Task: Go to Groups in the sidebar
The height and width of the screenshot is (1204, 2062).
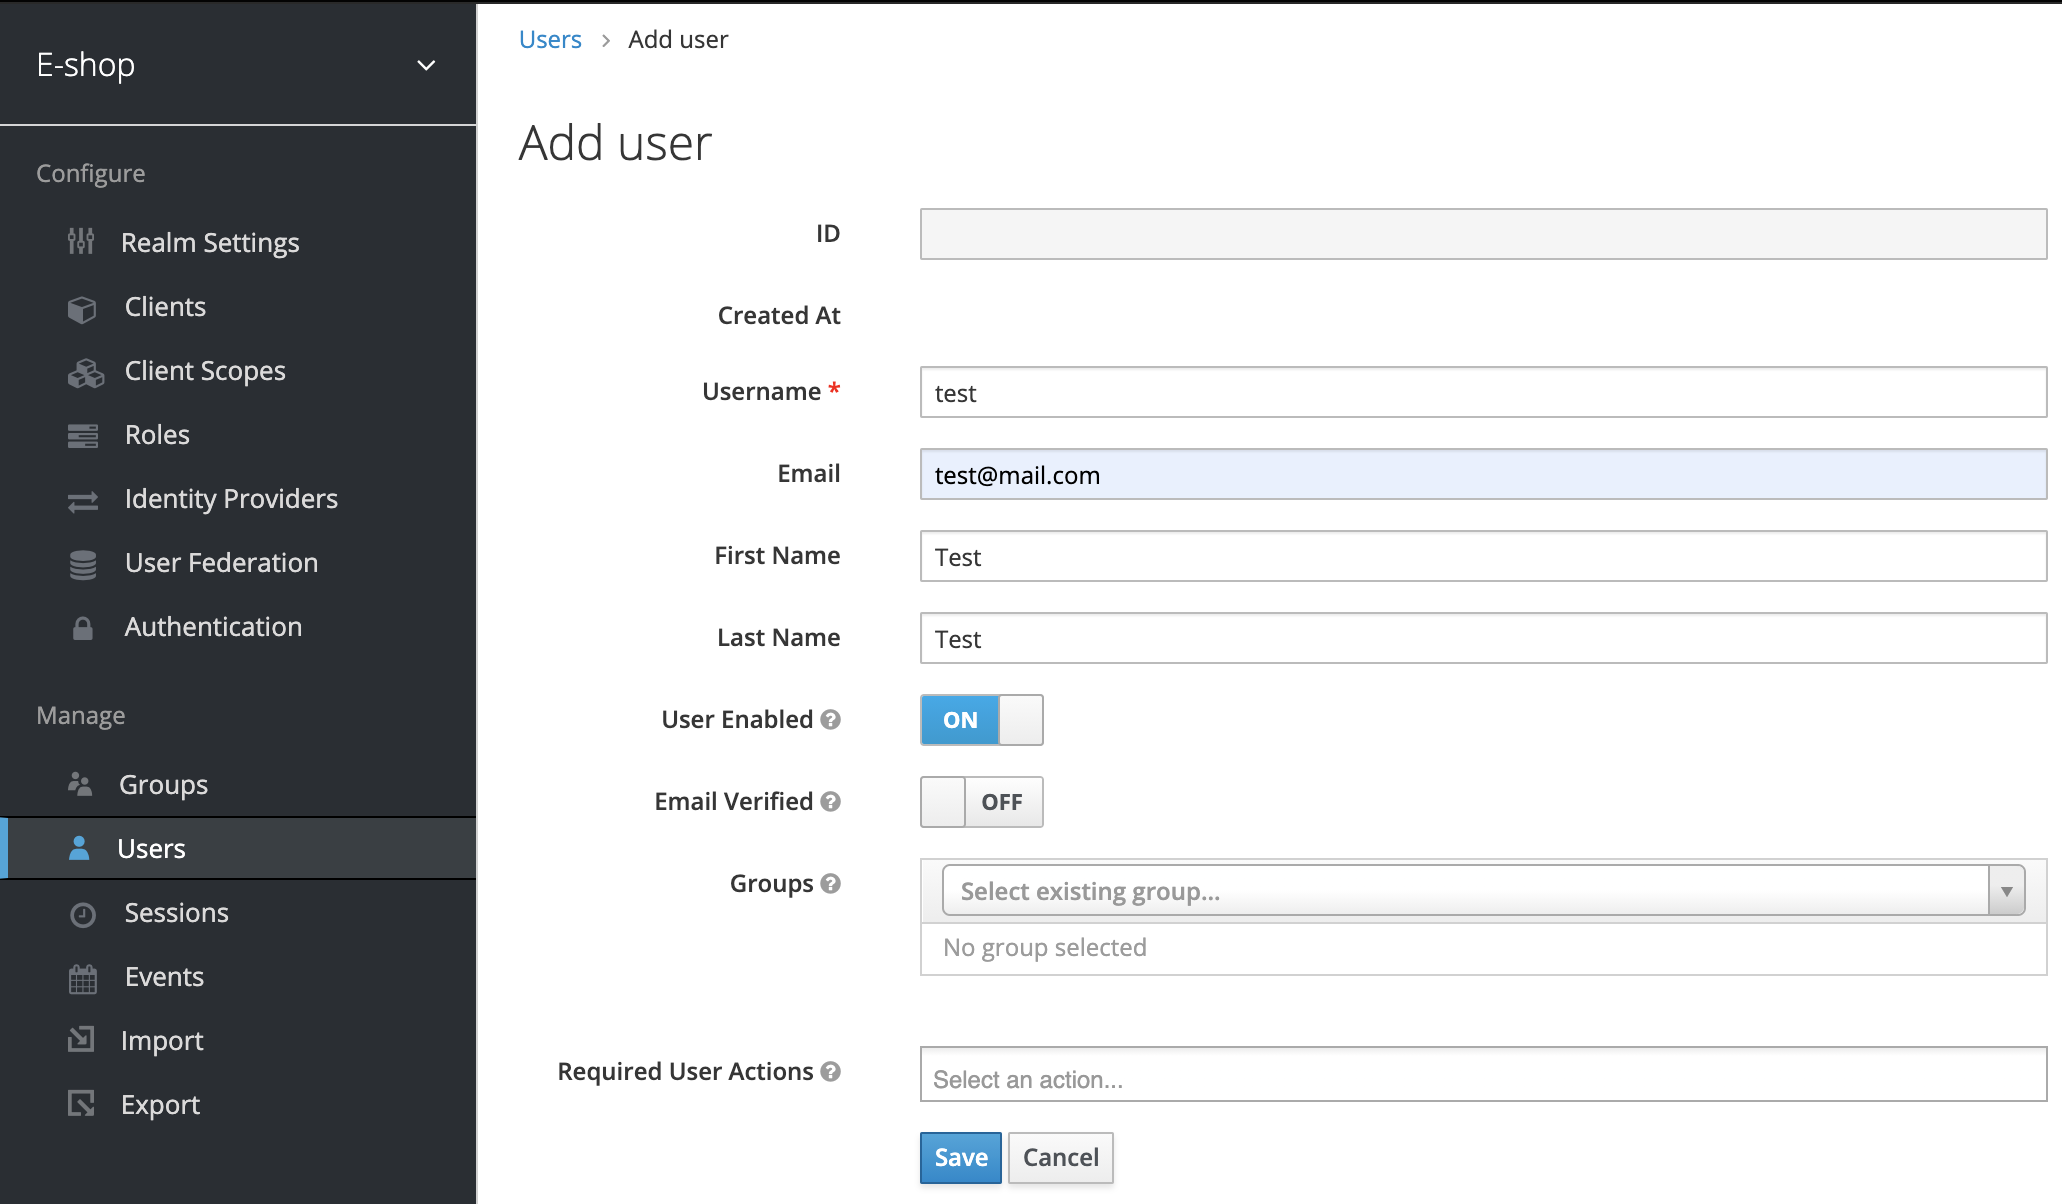Action: (163, 785)
